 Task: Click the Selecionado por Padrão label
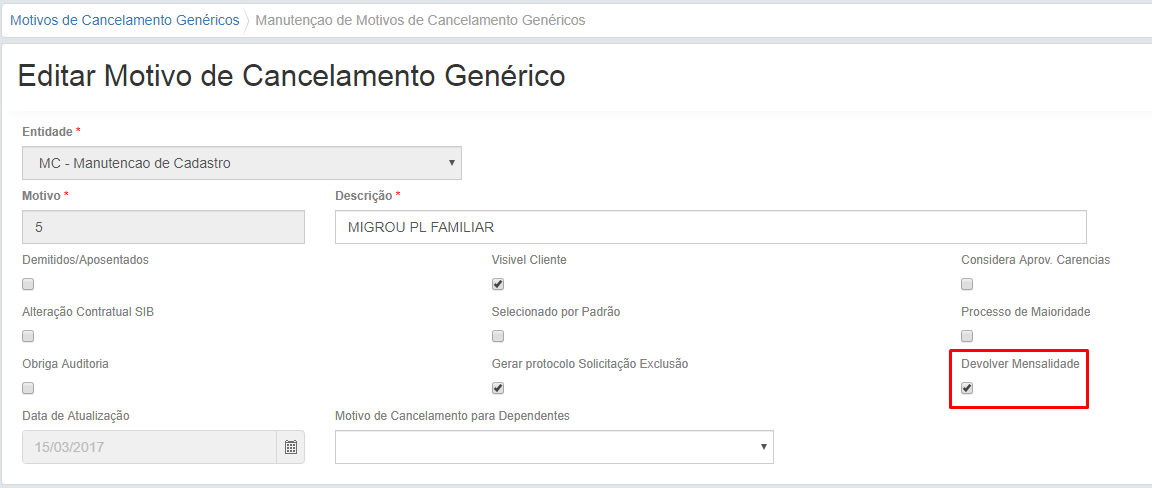point(556,312)
